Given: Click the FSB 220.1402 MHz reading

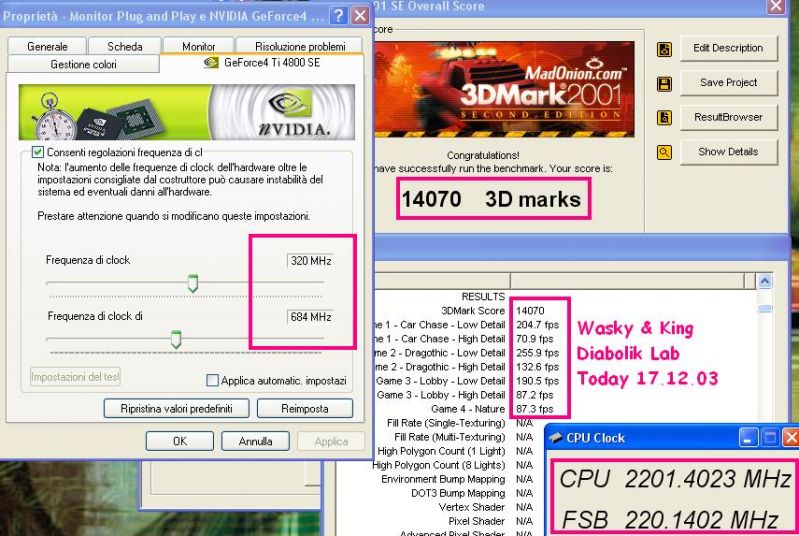Looking at the screenshot, I should click(670, 520).
